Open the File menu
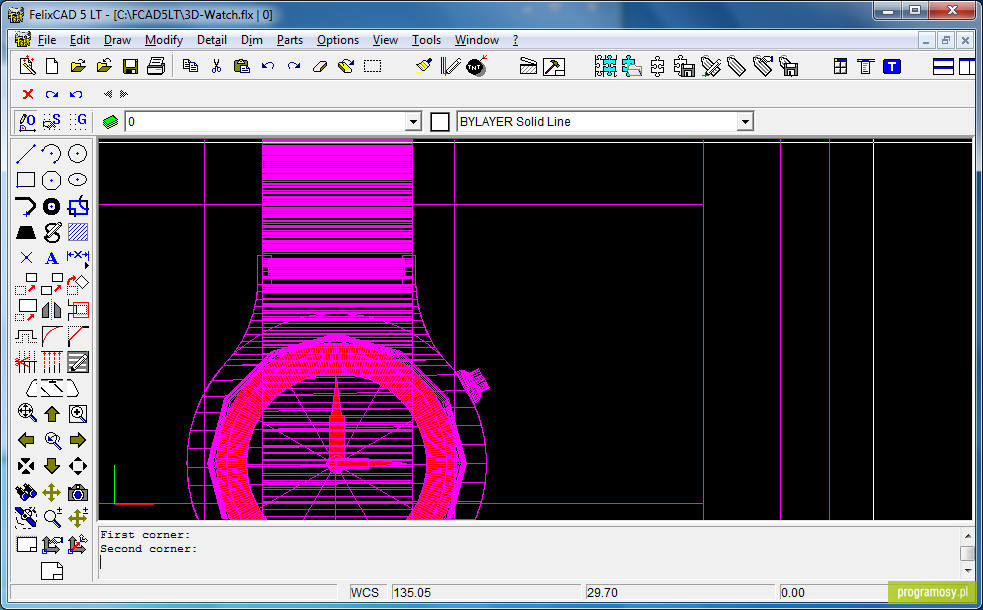 46,40
